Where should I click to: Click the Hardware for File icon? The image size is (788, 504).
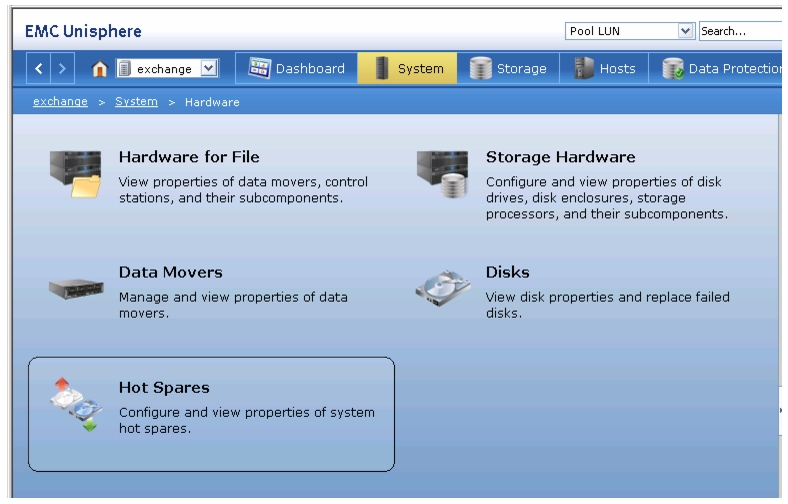(75, 174)
